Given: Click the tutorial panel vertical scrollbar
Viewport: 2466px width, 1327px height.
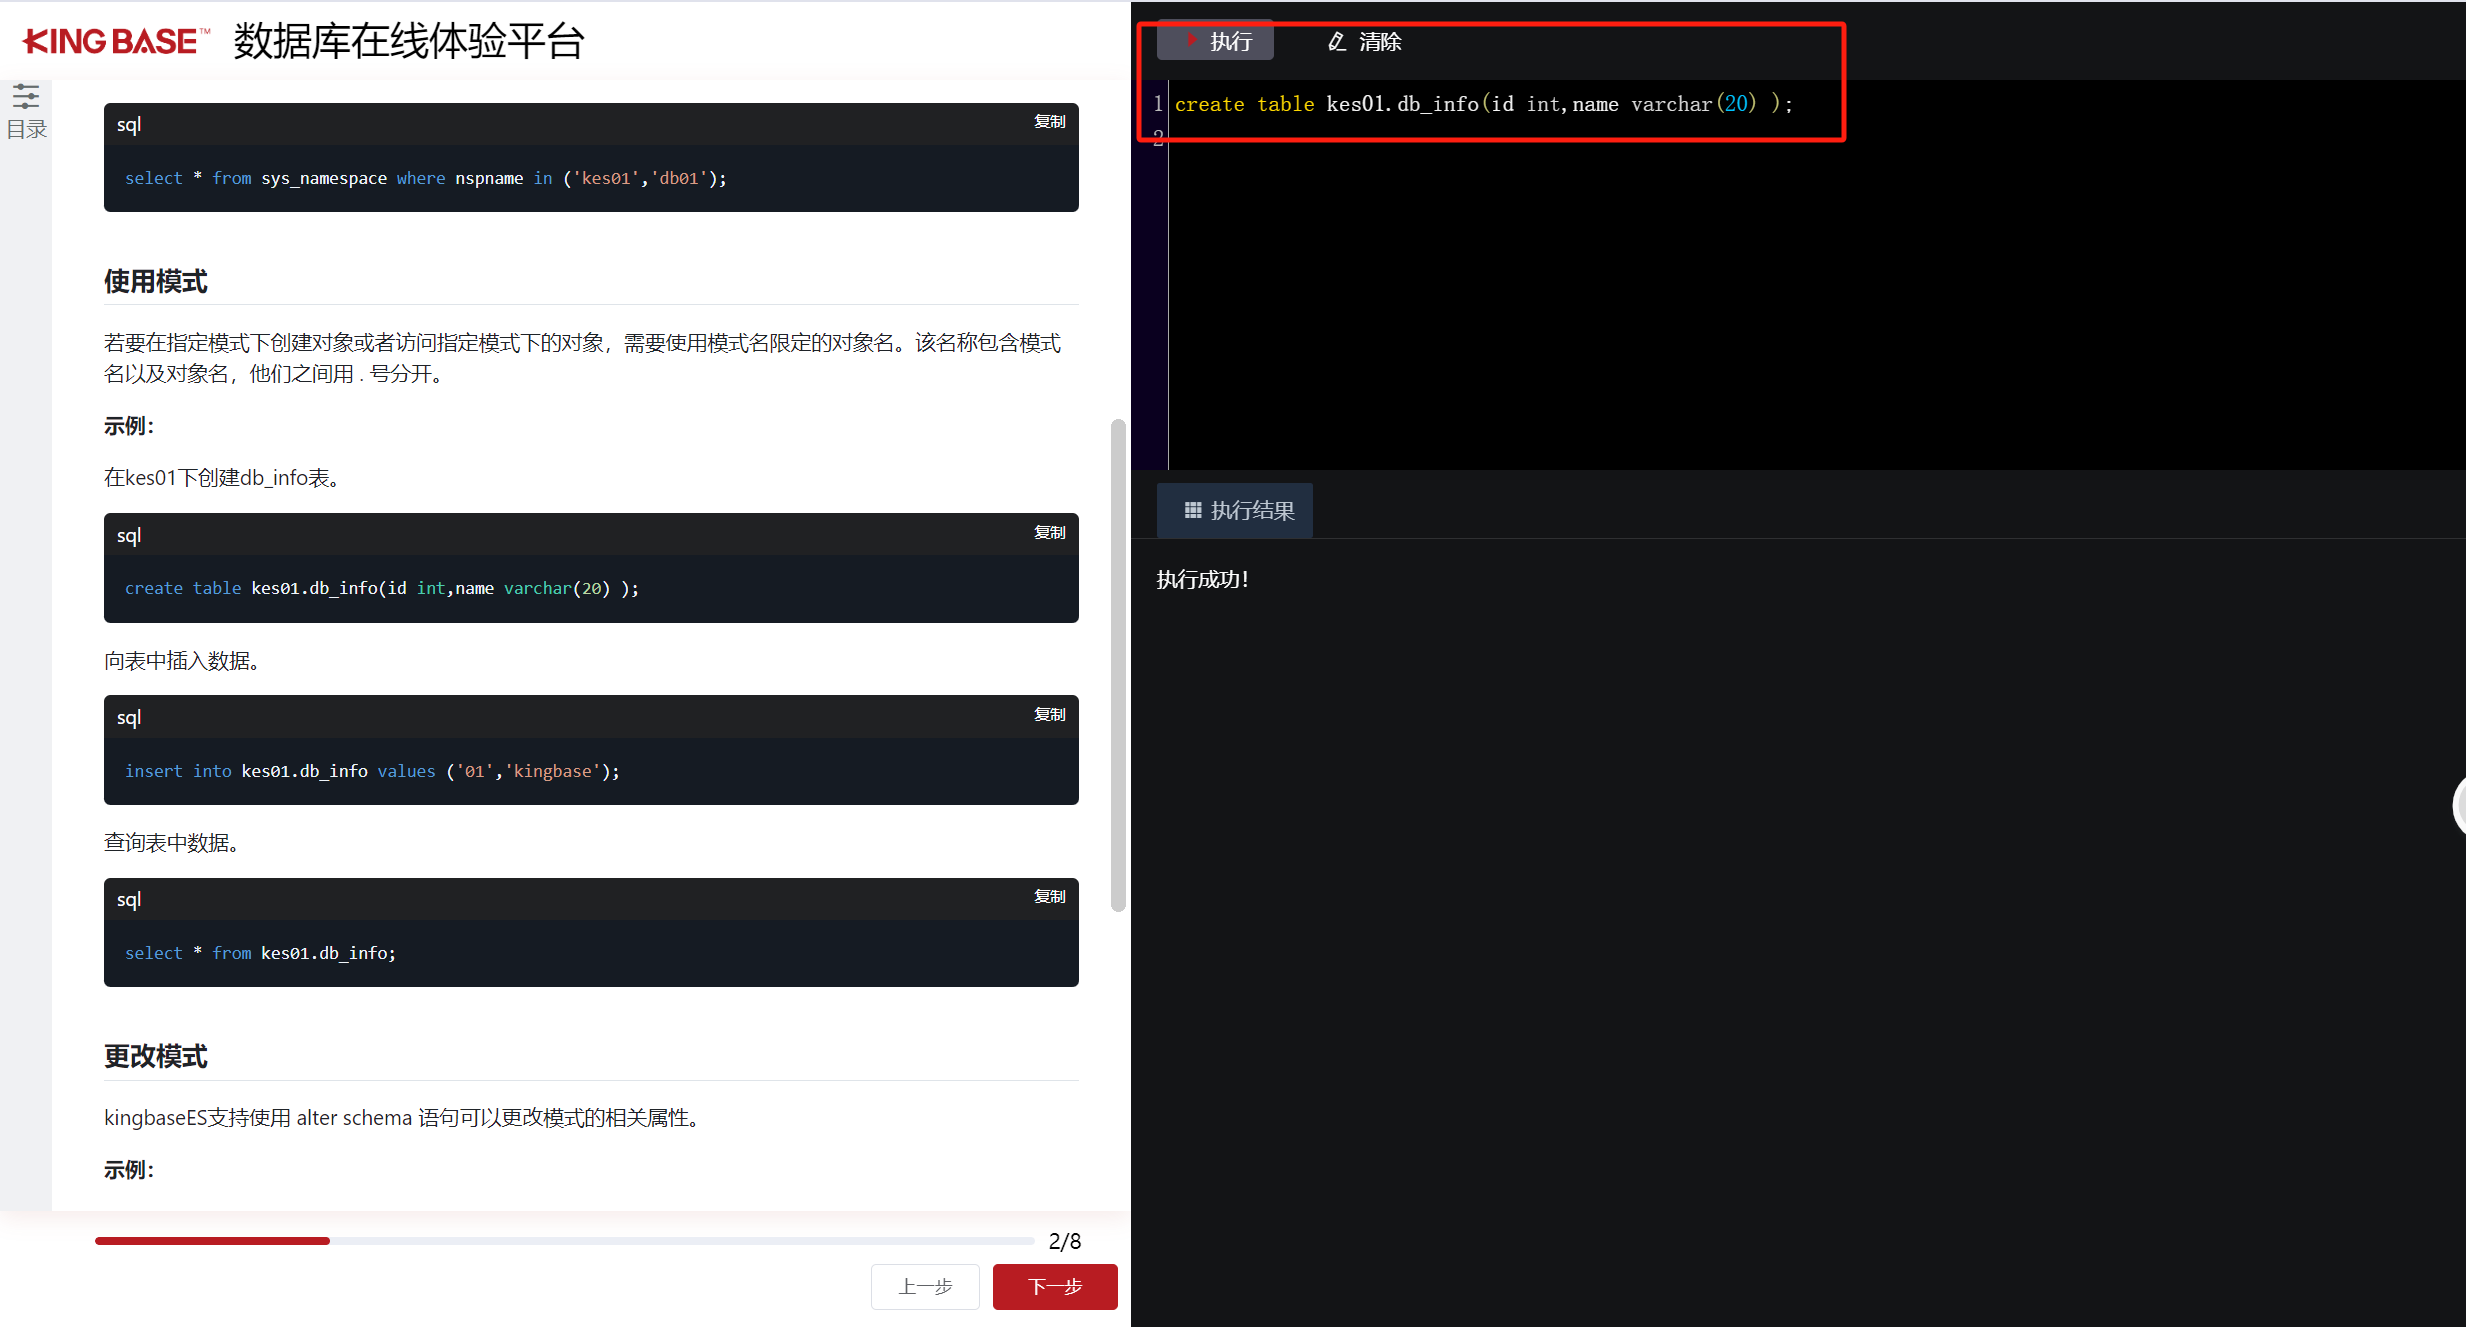Looking at the screenshot, I should [x=1118, y=665].
